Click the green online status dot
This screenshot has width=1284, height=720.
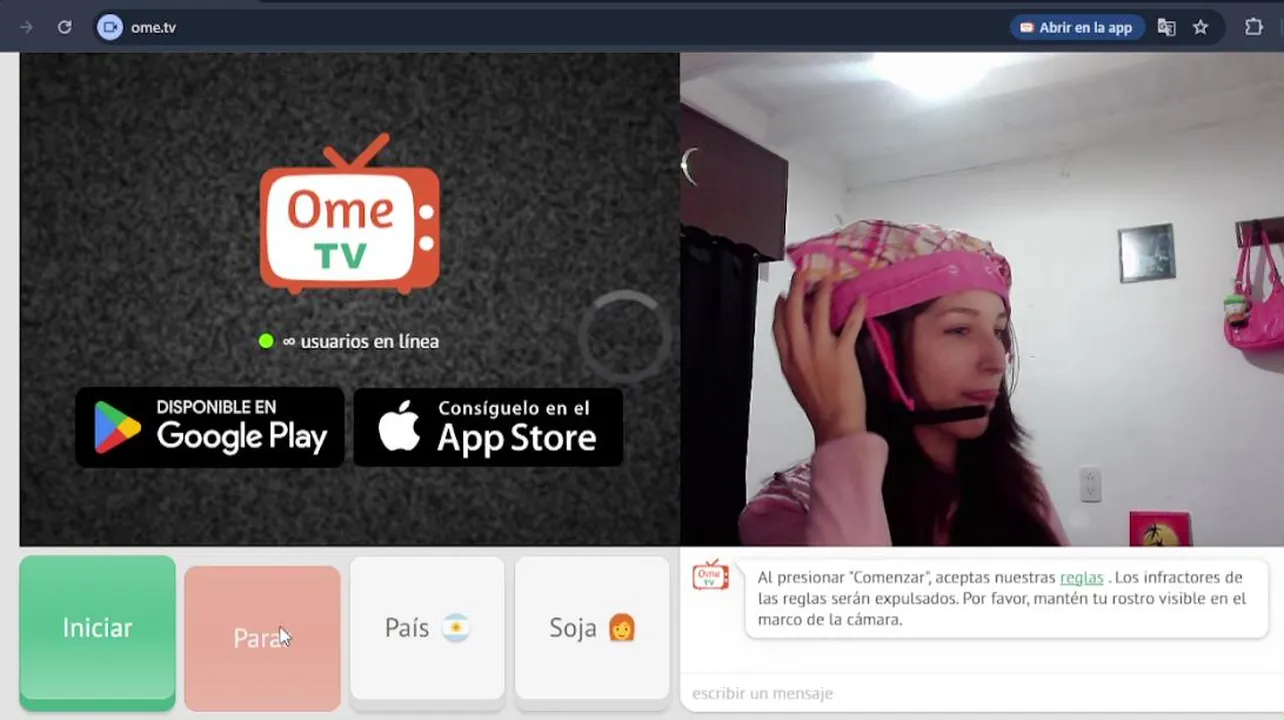(266, 341)
